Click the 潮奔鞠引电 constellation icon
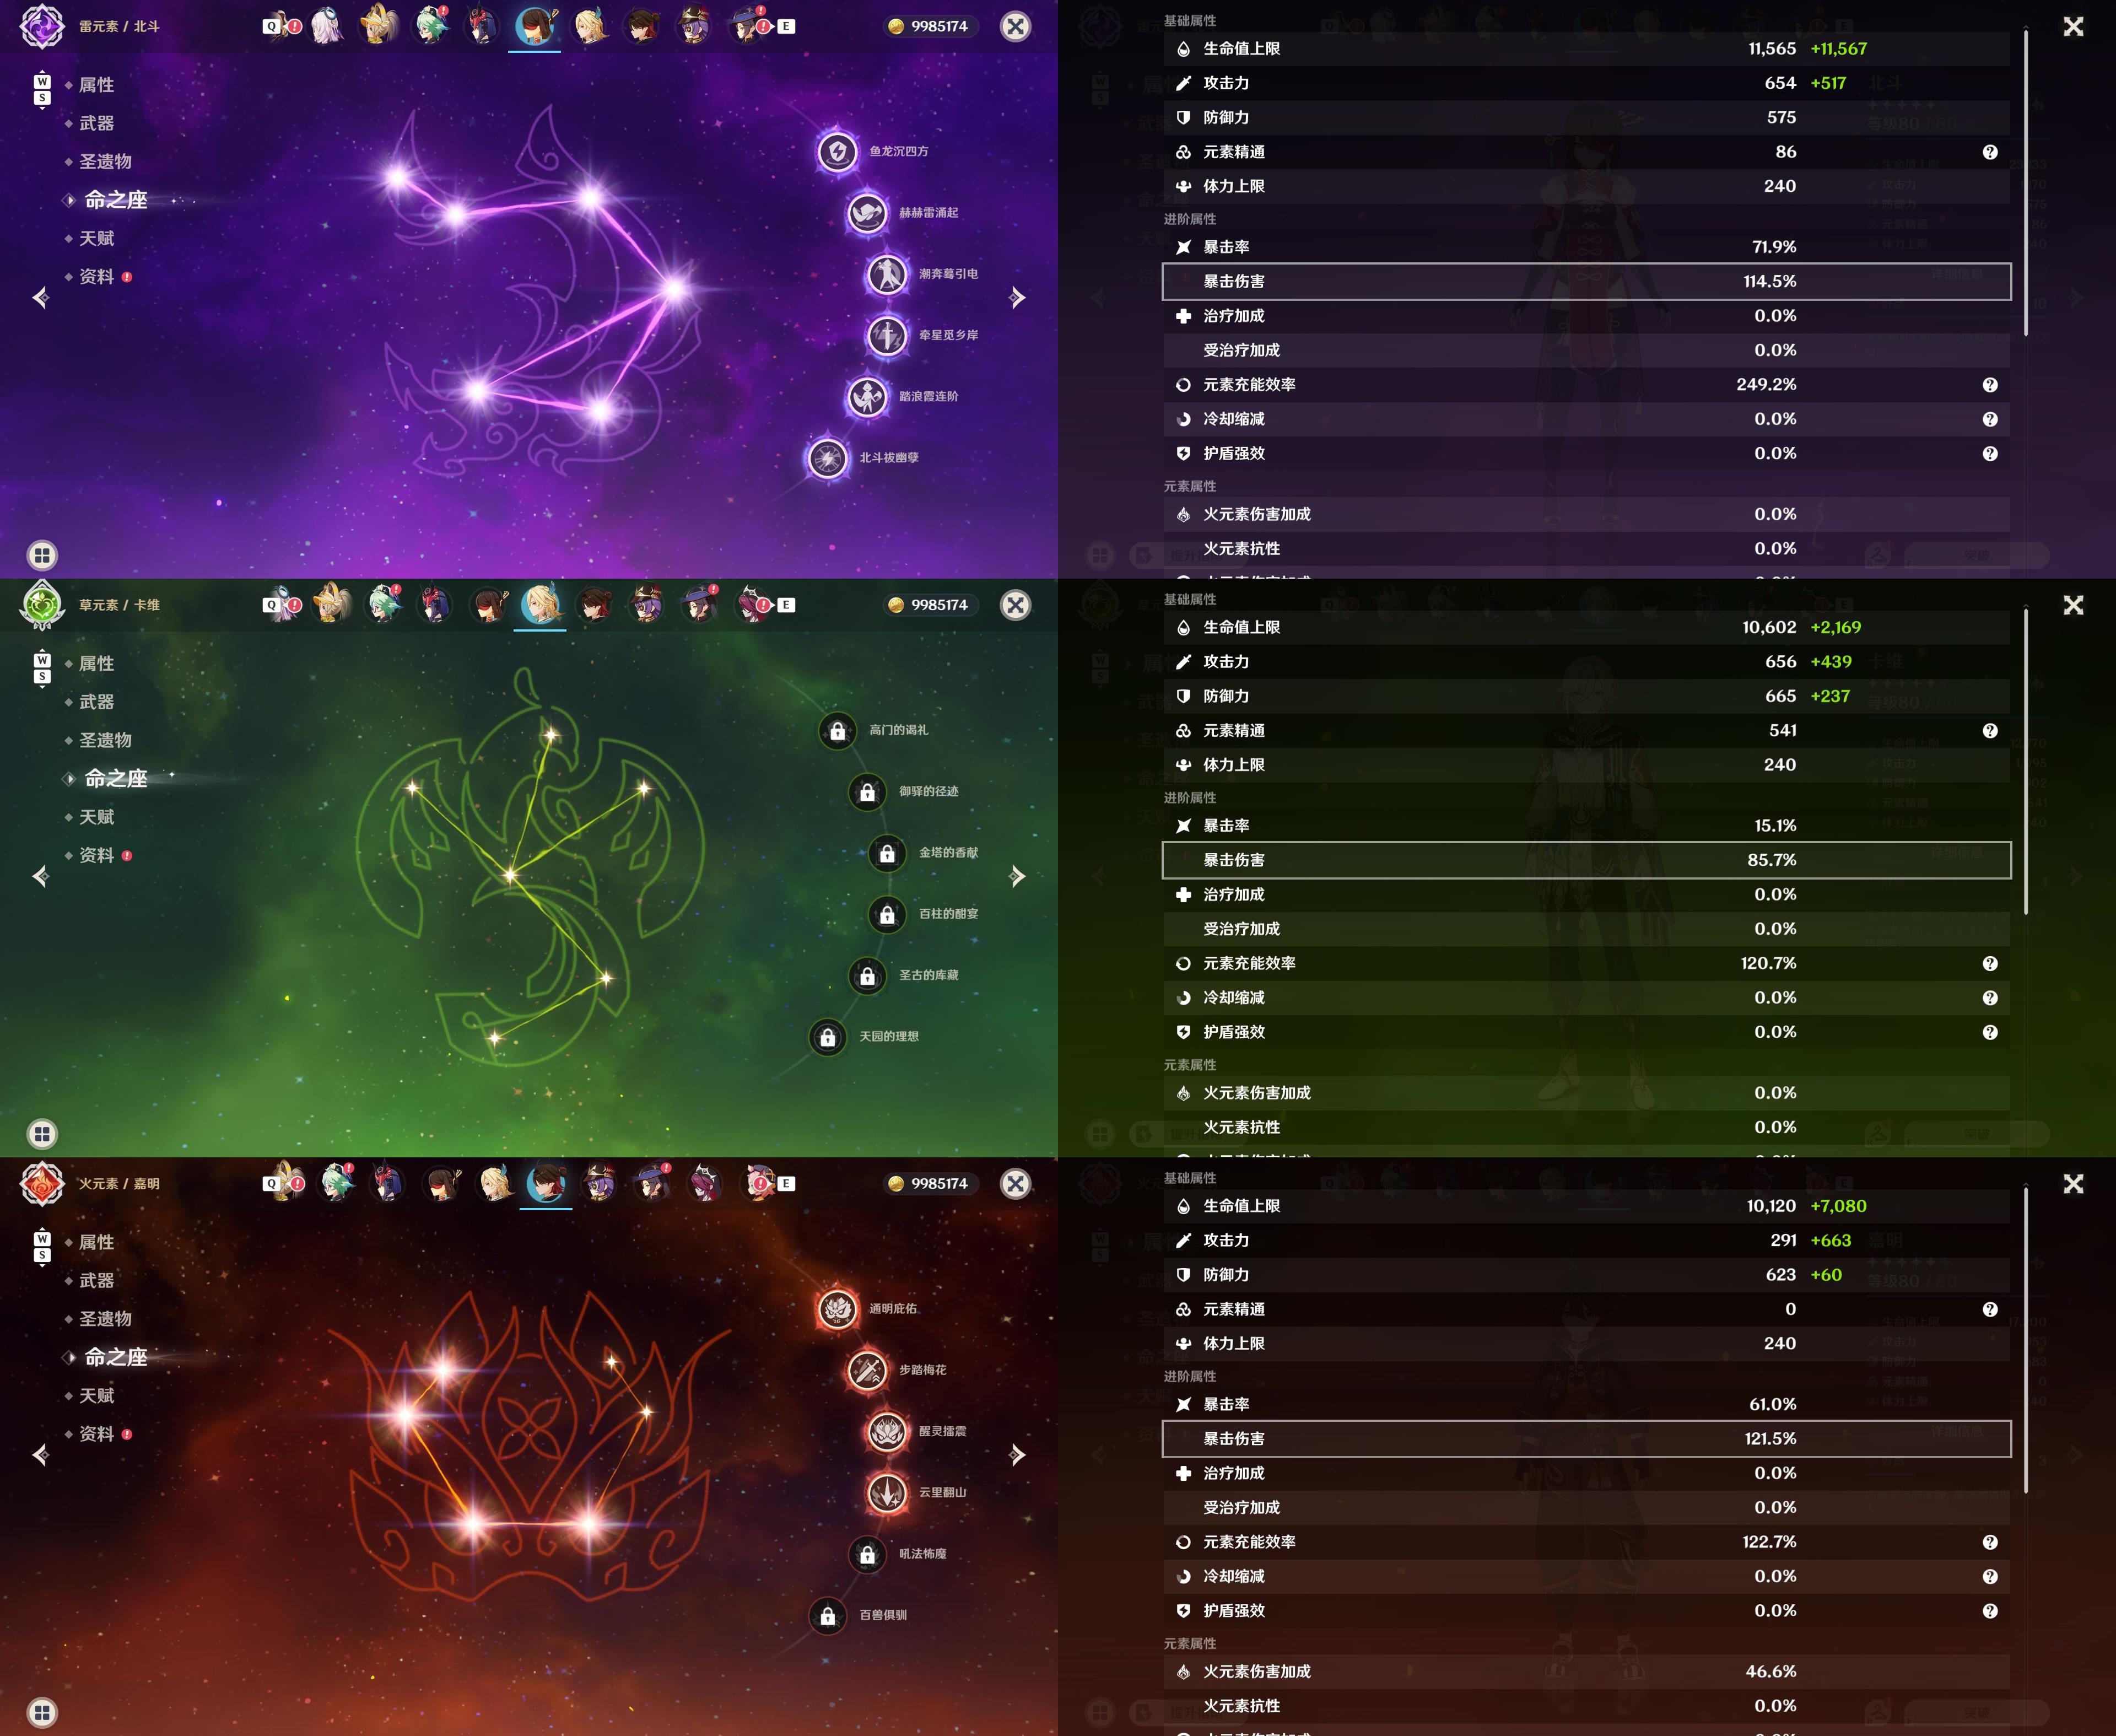 (x=887, y=274)
